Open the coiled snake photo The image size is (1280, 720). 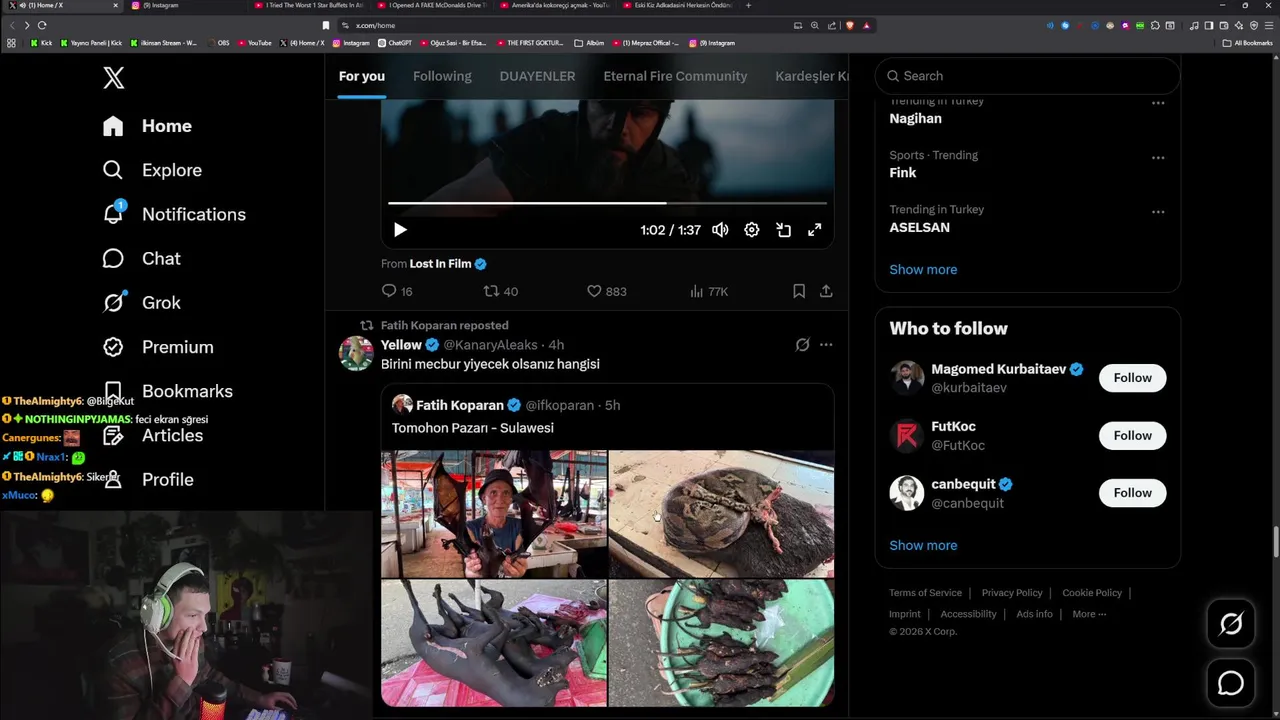[x=721, y=514]
